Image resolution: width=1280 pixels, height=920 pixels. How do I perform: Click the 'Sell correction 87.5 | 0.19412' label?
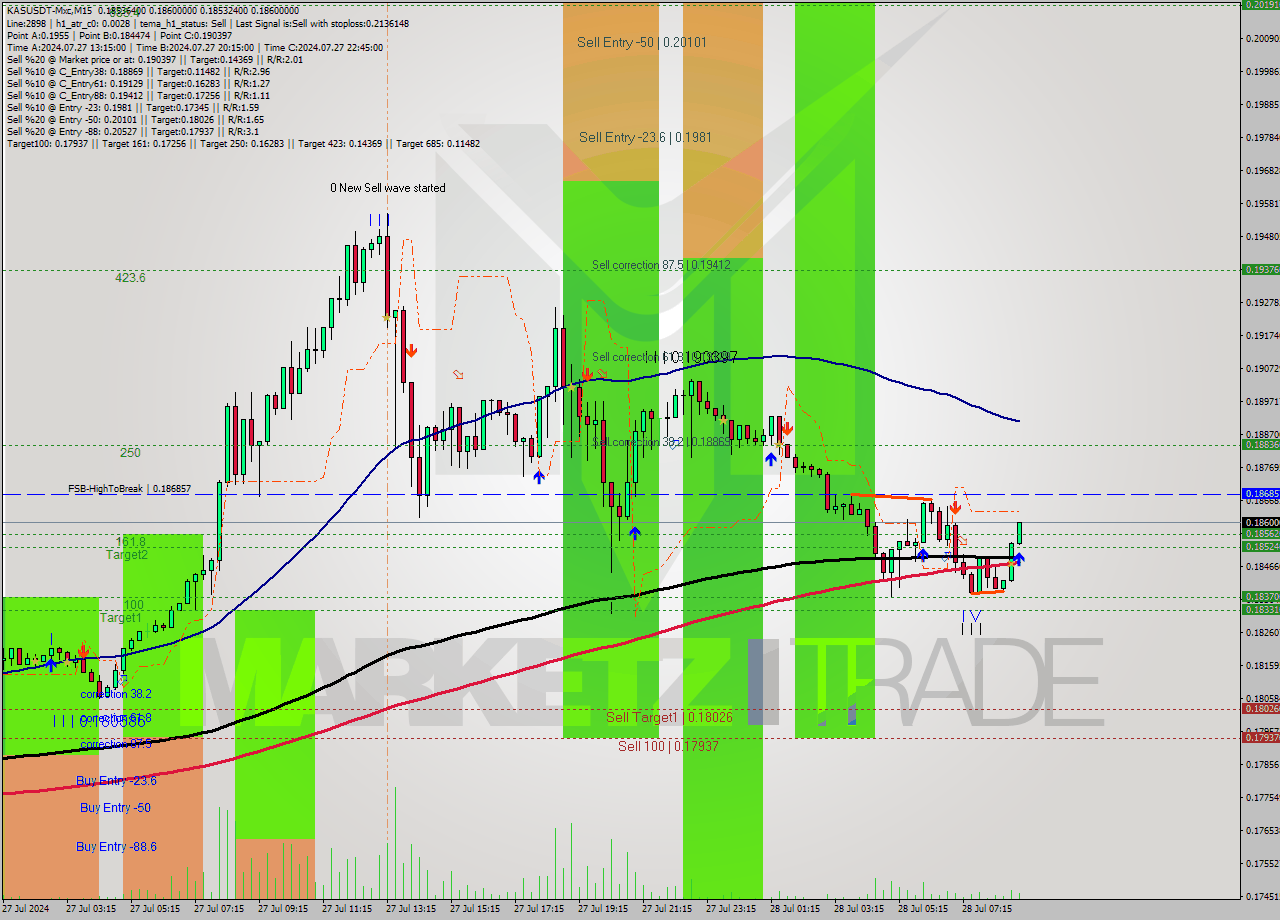coord(661,265)
